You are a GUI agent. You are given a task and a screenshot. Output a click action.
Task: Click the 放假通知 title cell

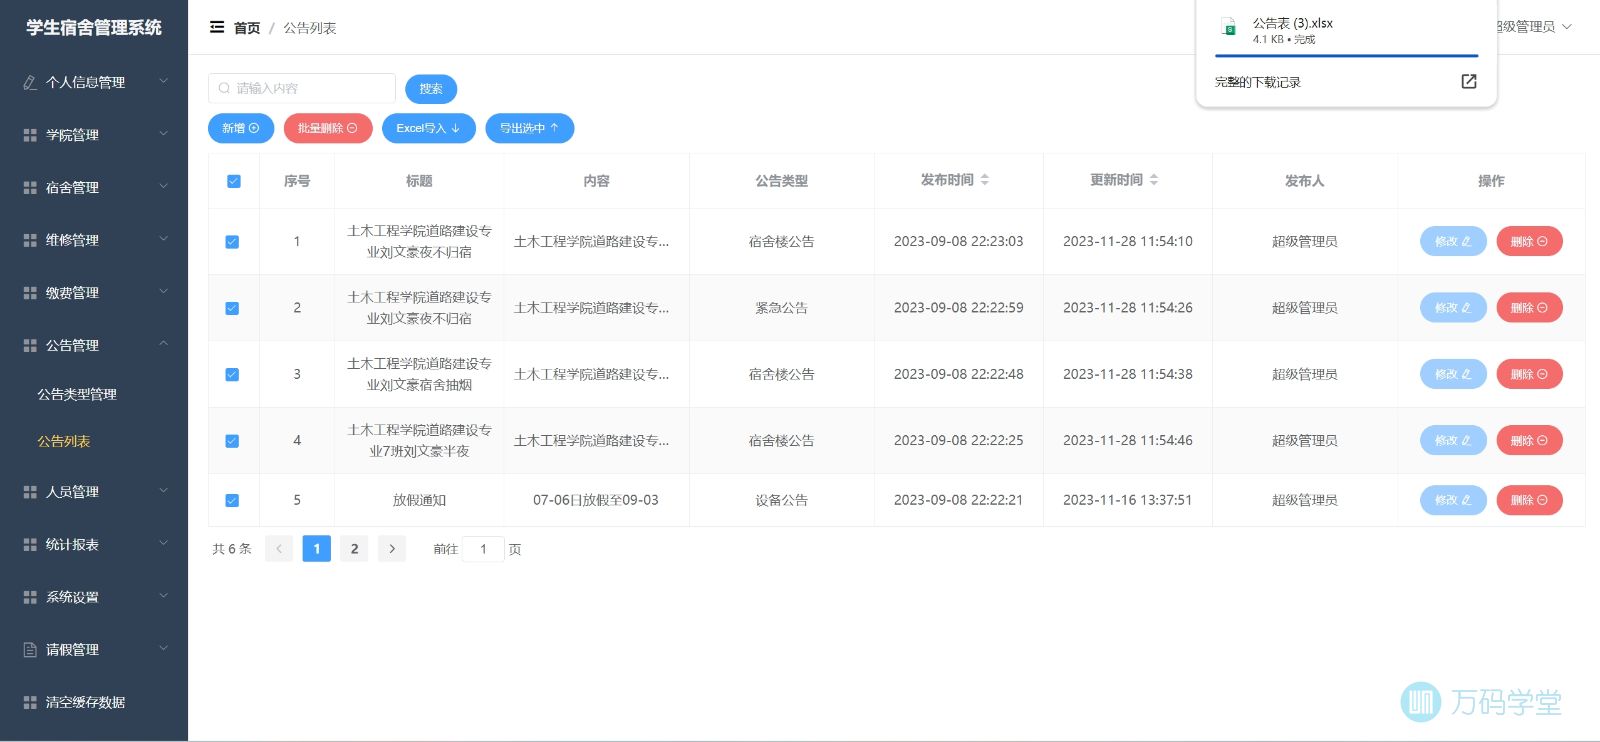tap(419, 500)
